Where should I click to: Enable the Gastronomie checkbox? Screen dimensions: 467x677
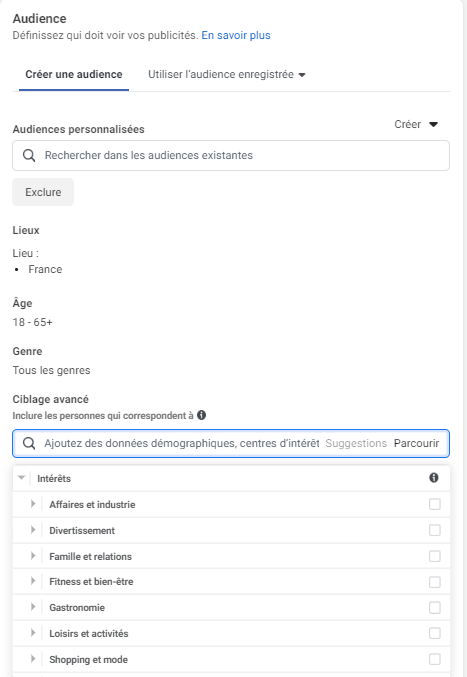pos(435,608)
